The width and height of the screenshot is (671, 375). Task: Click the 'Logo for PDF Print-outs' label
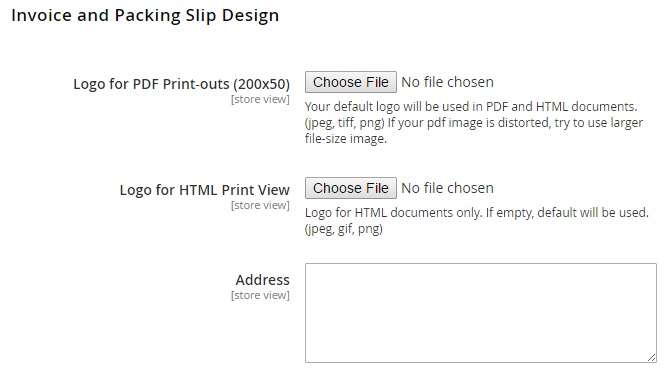151,84
